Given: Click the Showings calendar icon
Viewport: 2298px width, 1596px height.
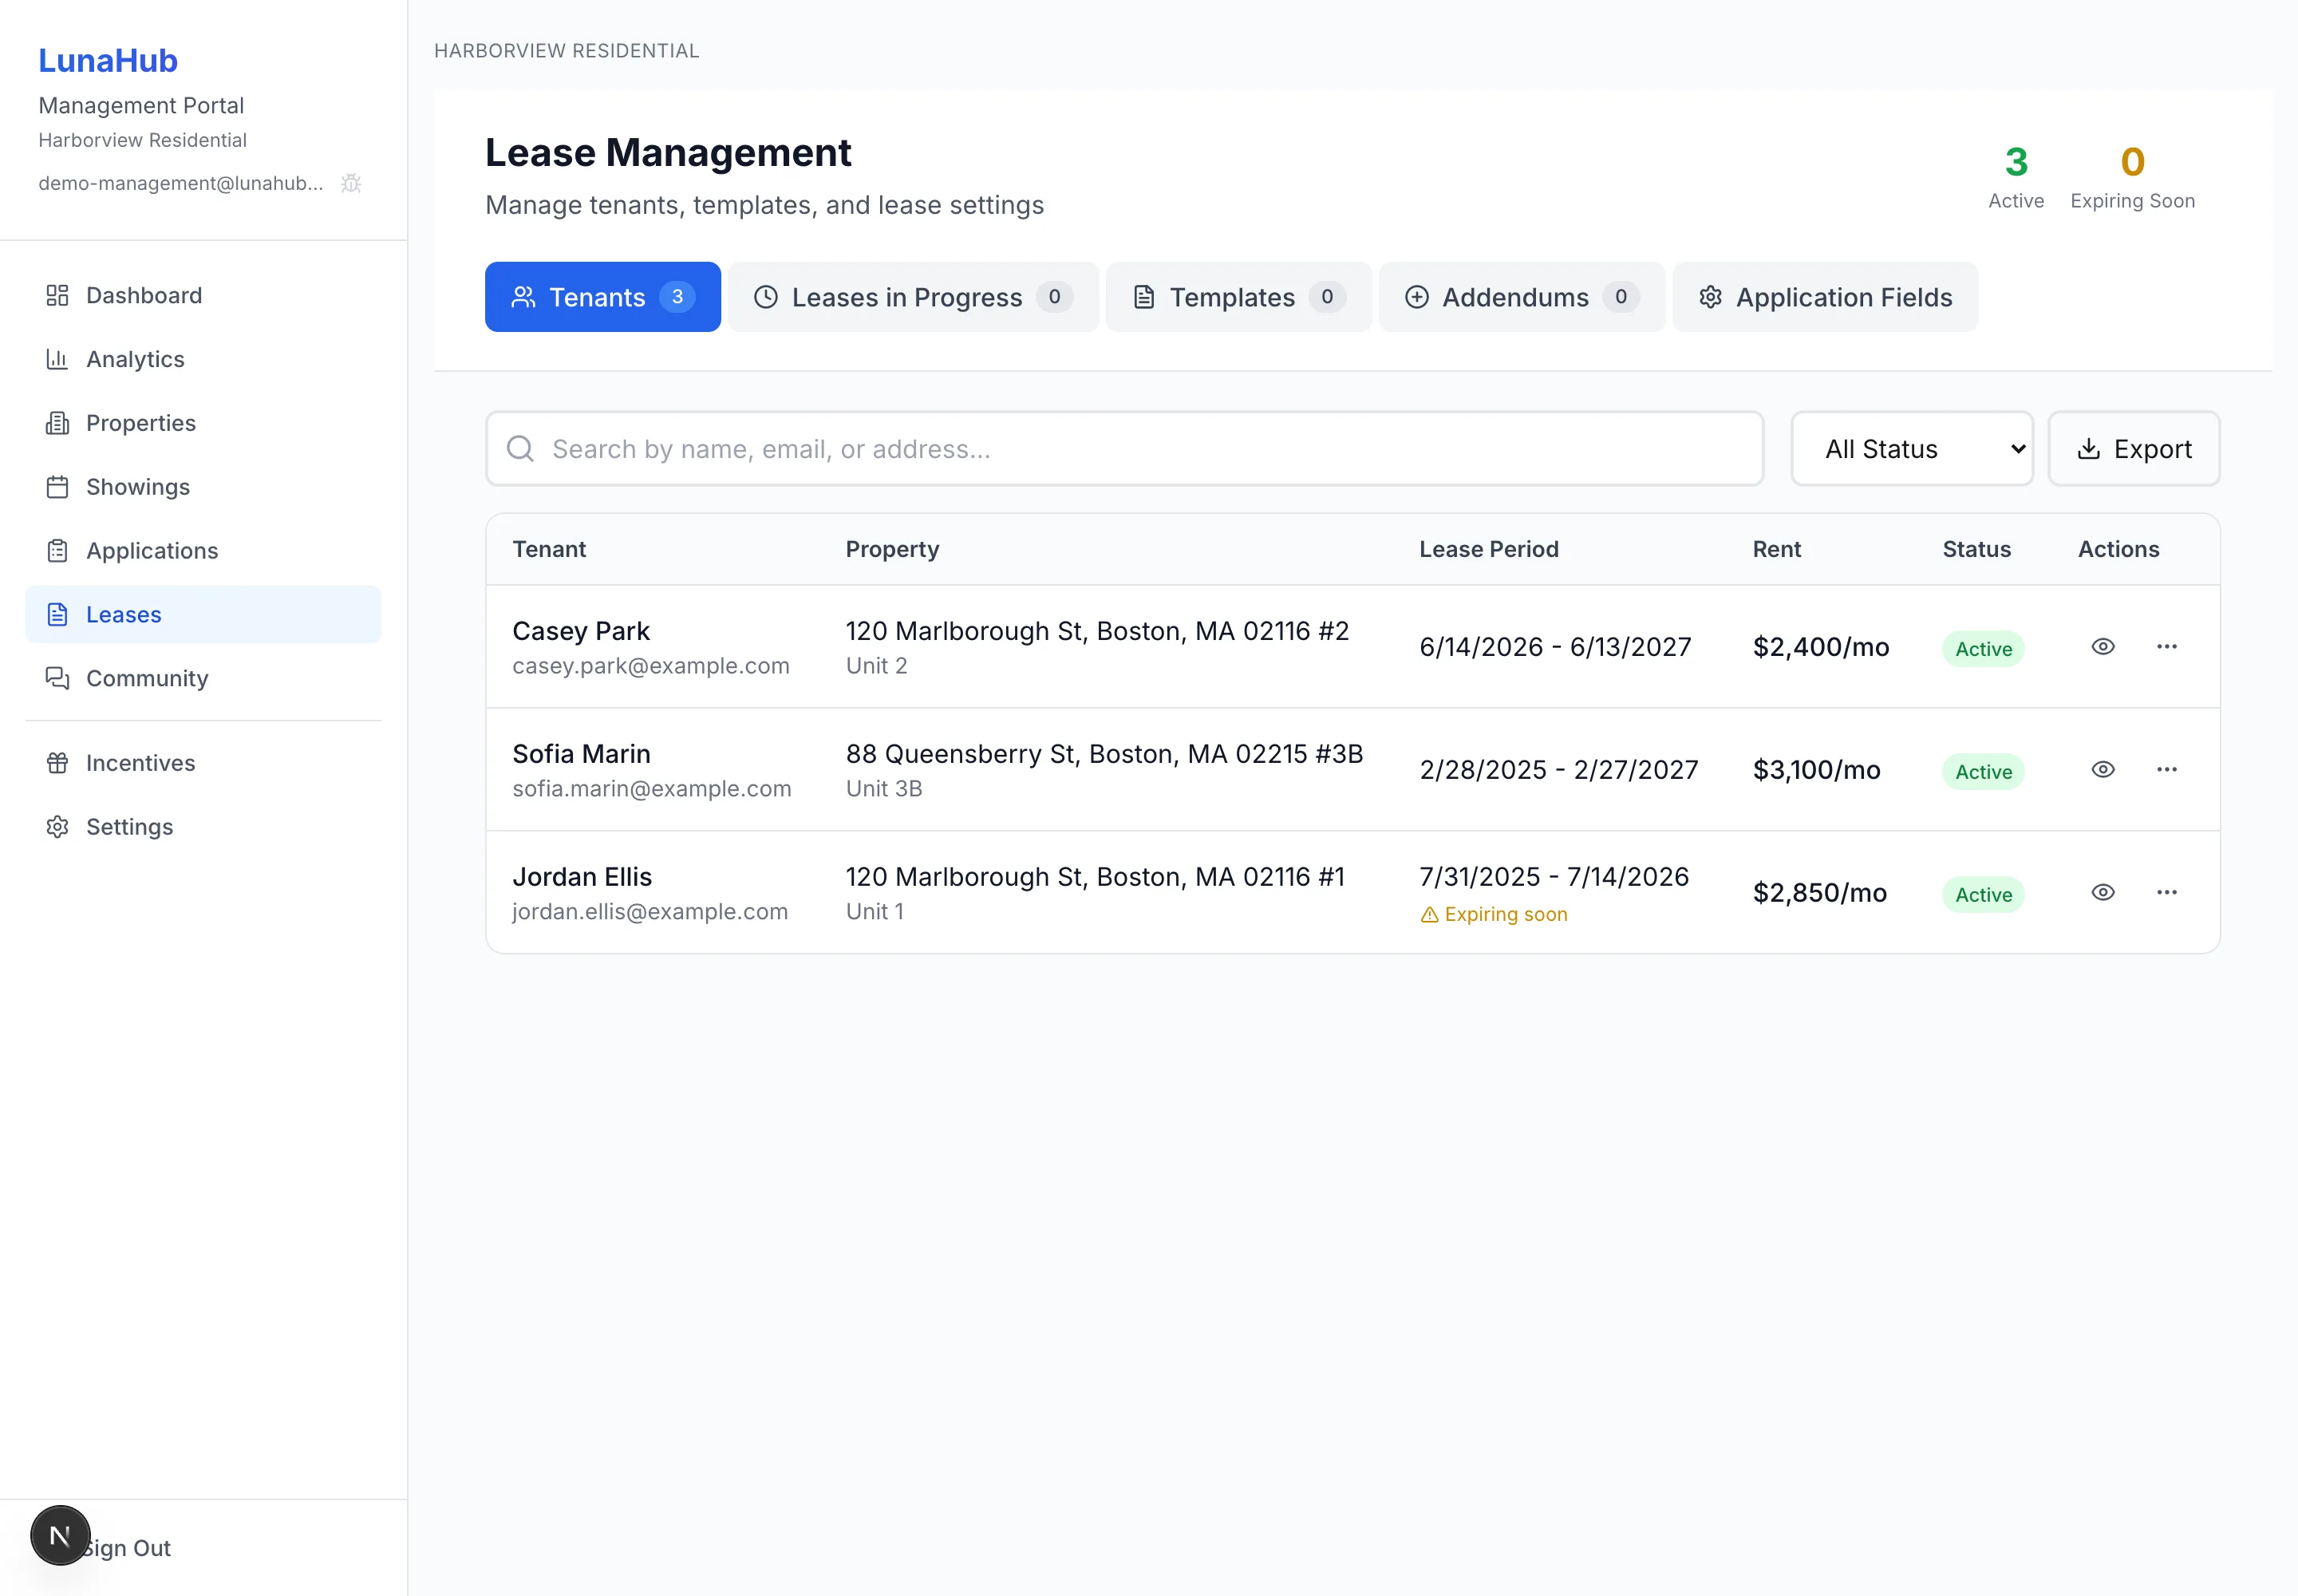Looking at the screenshot, I should click(57, 487).
